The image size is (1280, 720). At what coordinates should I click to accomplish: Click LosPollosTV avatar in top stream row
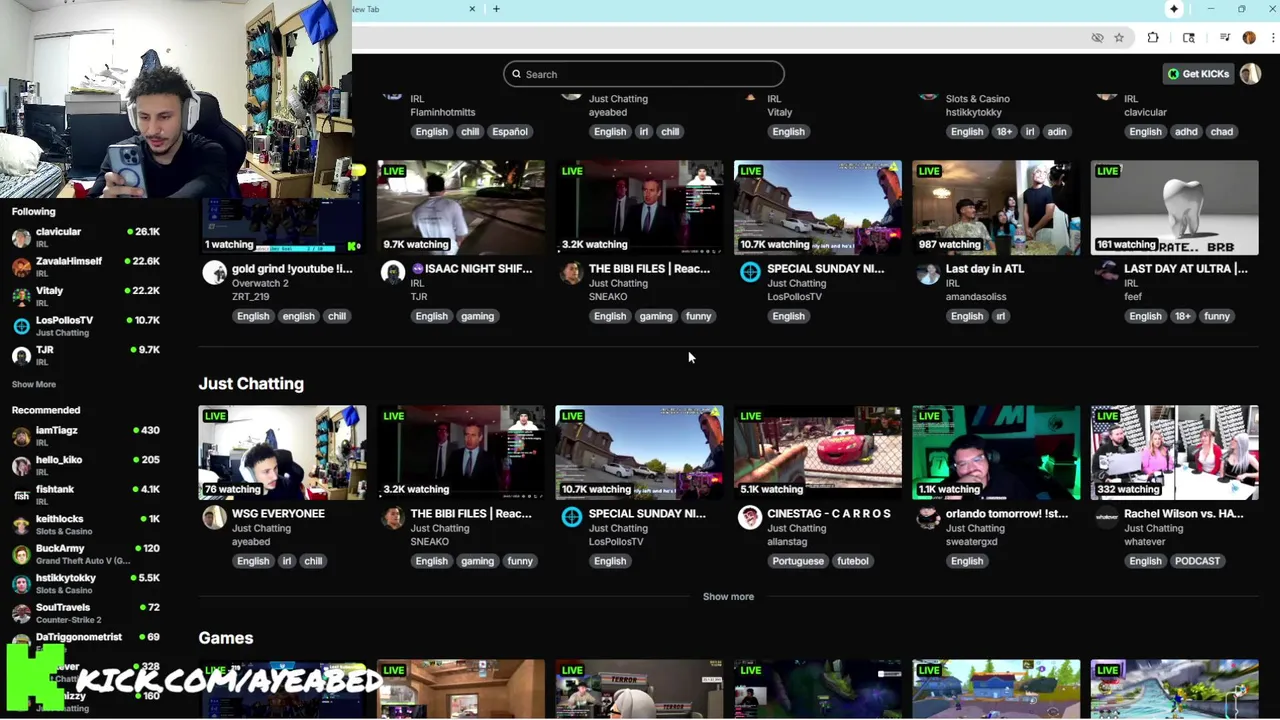click(x=750, y=272)
